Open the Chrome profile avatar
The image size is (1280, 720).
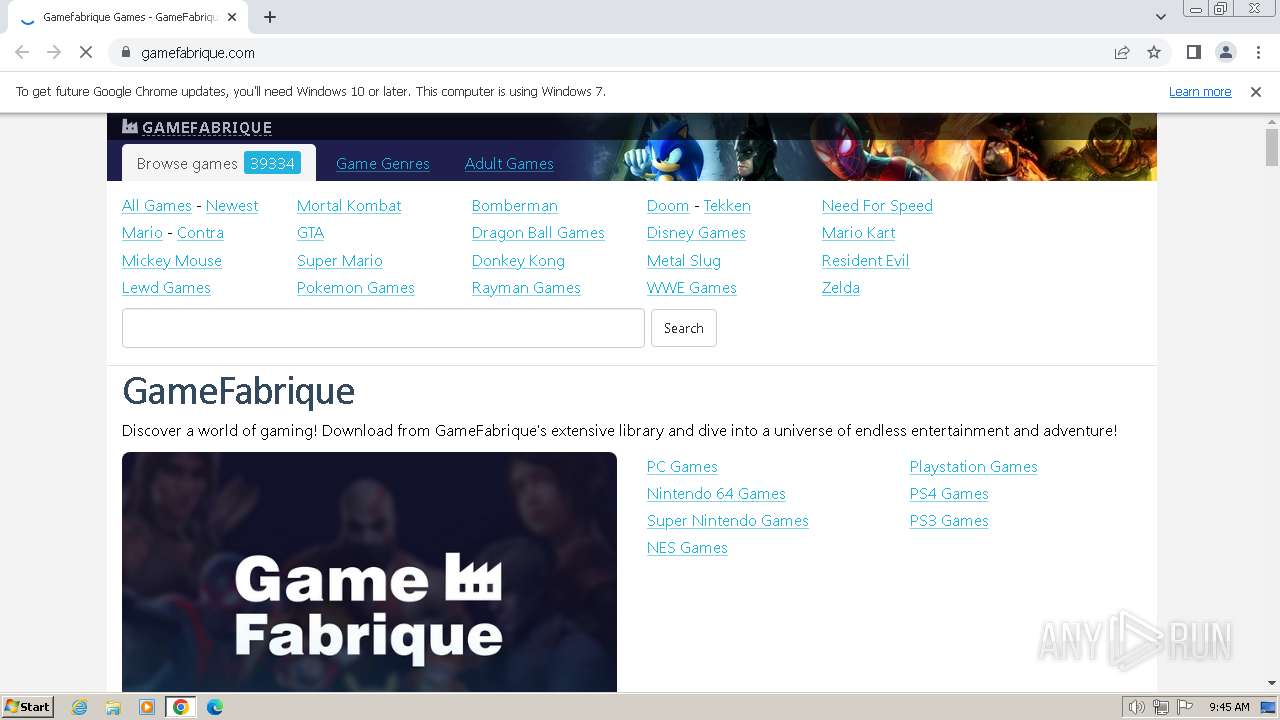1226,52
